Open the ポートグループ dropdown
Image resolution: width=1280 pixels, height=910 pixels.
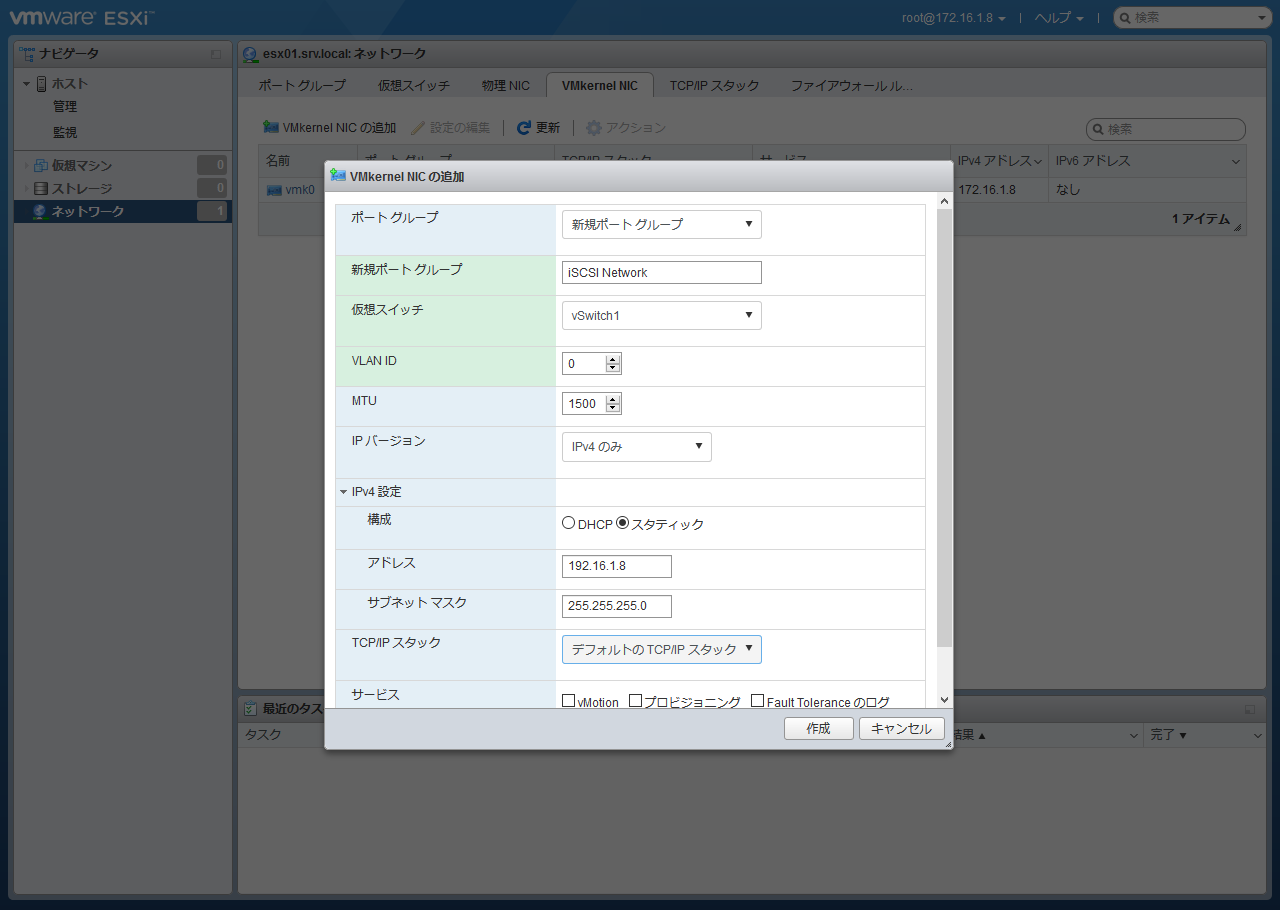[x=662, y=224]
